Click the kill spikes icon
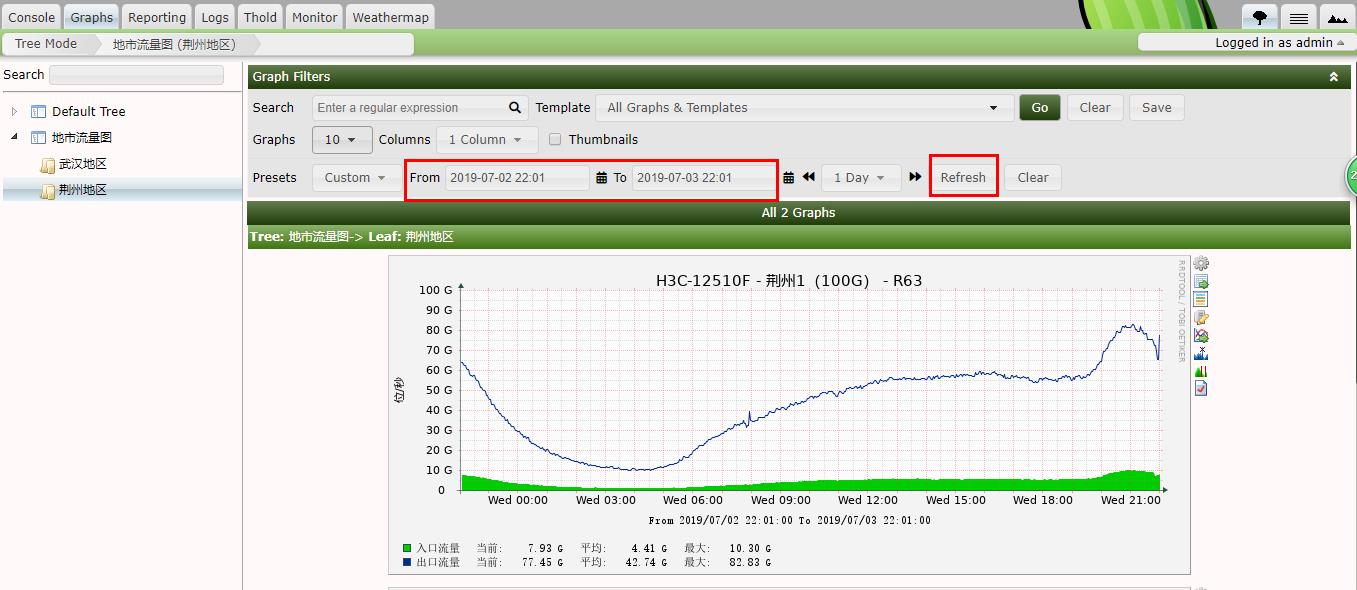Screen dimensions: 1357x590 [1201, 353]
